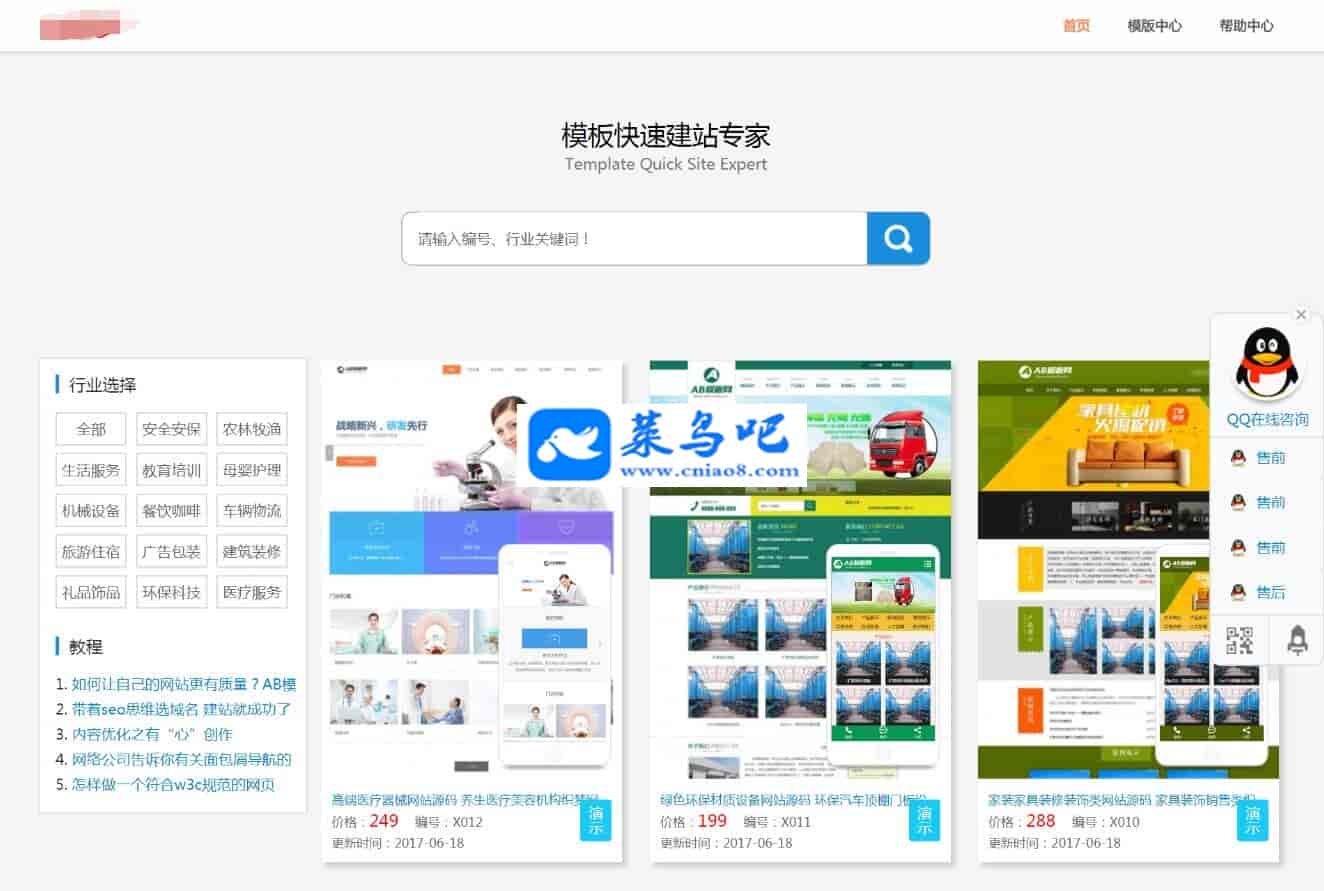Click the price 288
The image size is (1324, 891).
tap(1041, 821)
